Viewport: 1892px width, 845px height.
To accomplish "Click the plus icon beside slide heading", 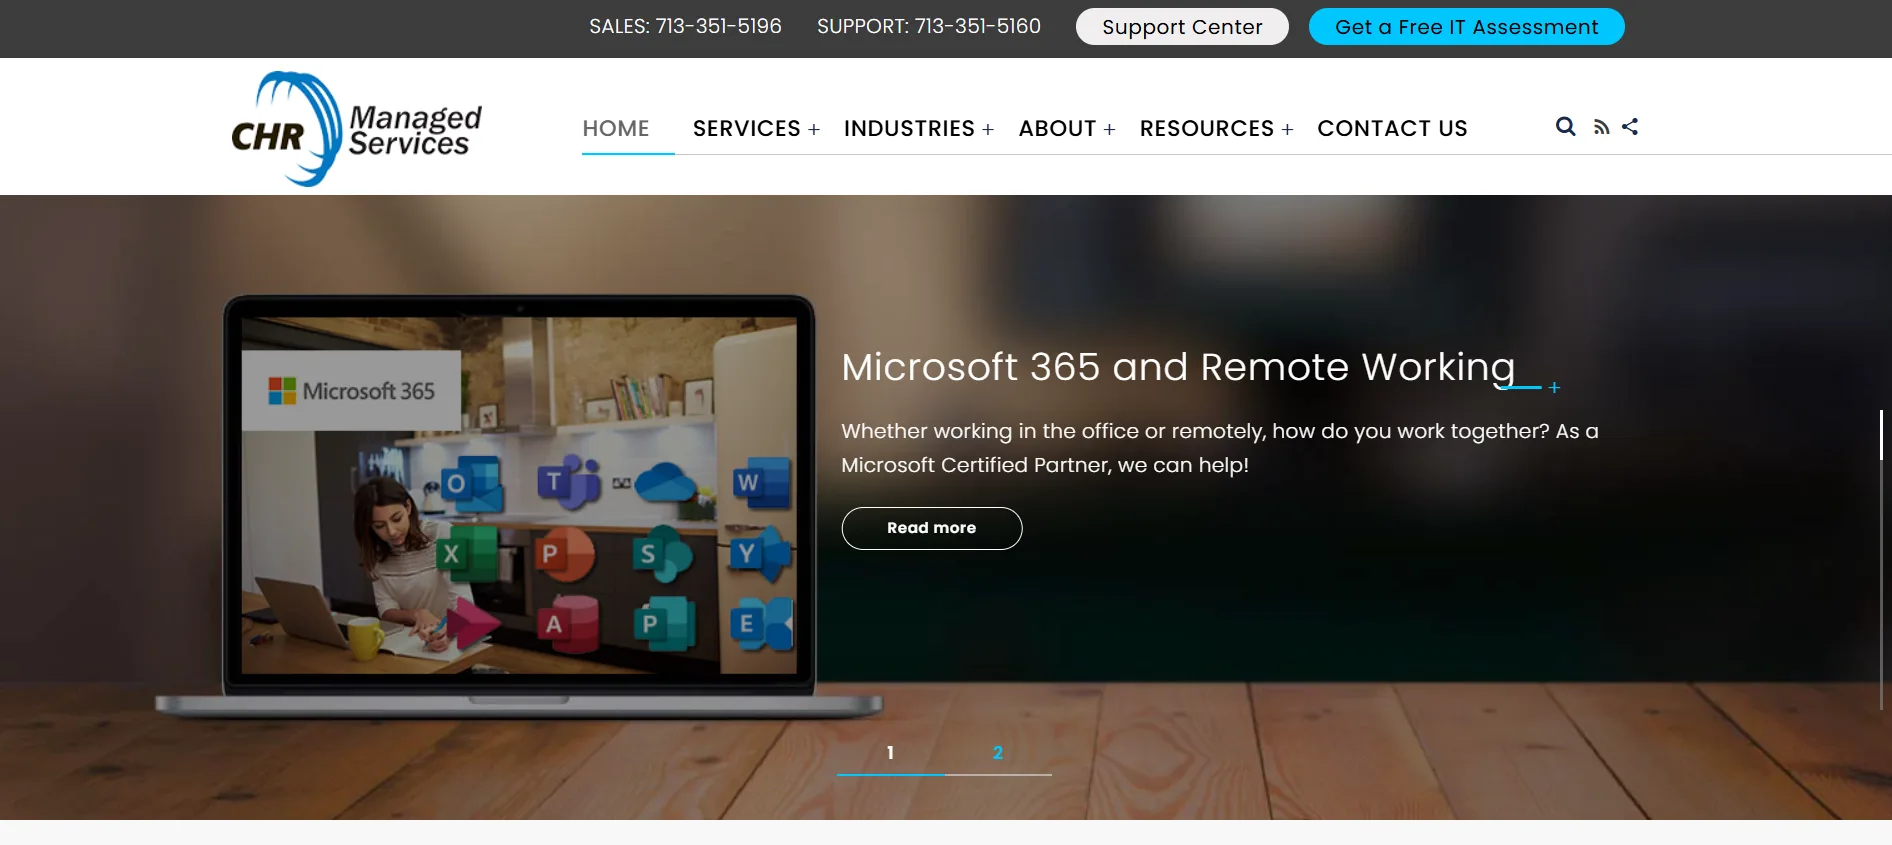I will coord(1554,387).
